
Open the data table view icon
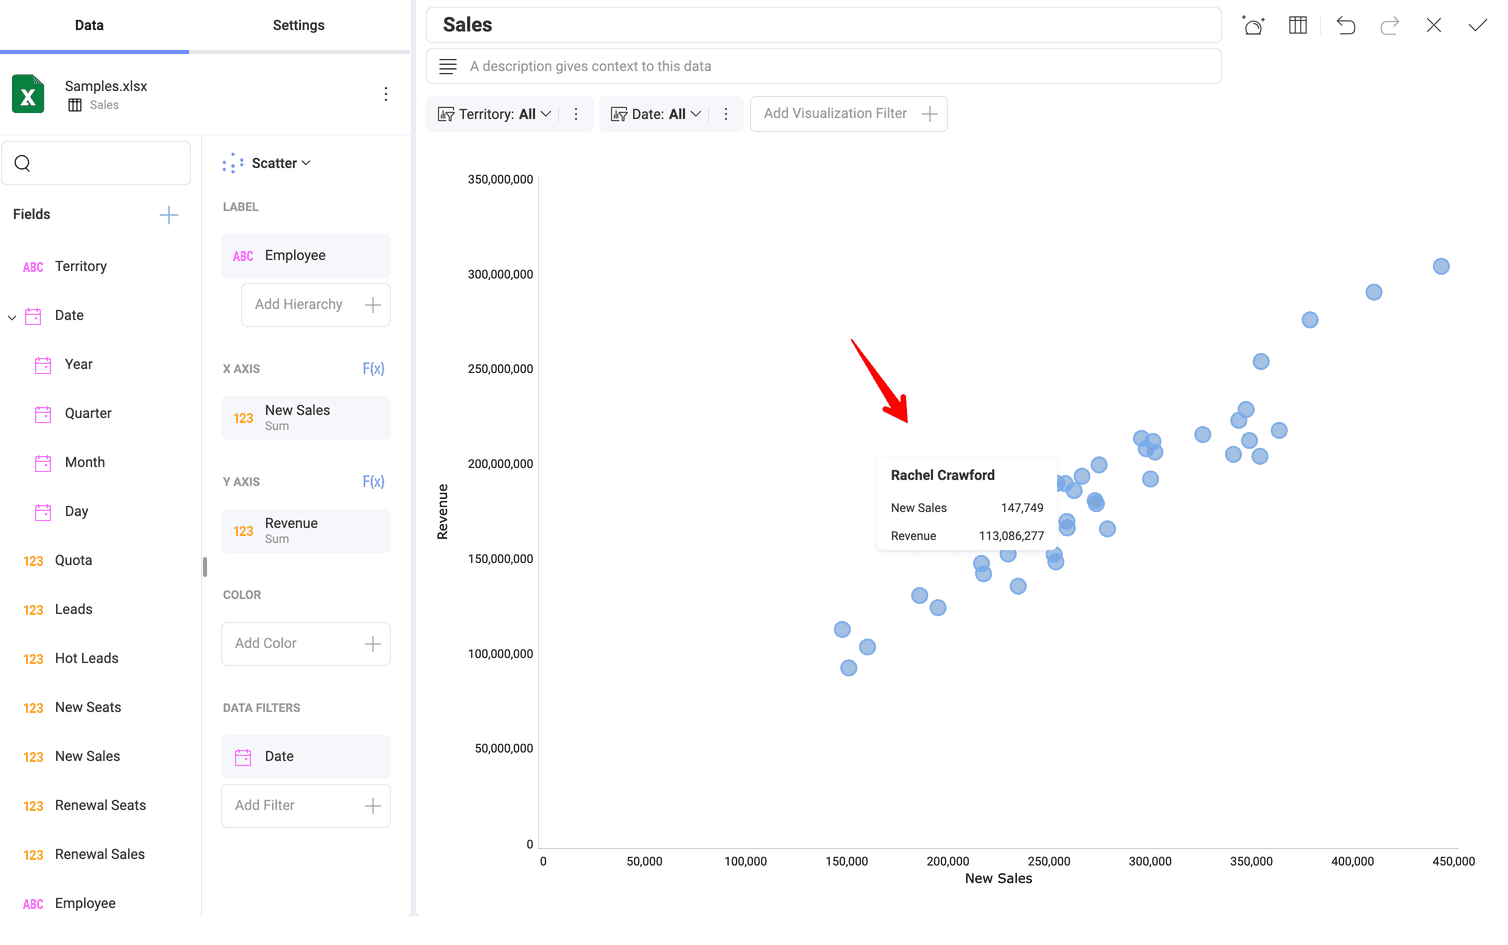(1298, 25)
